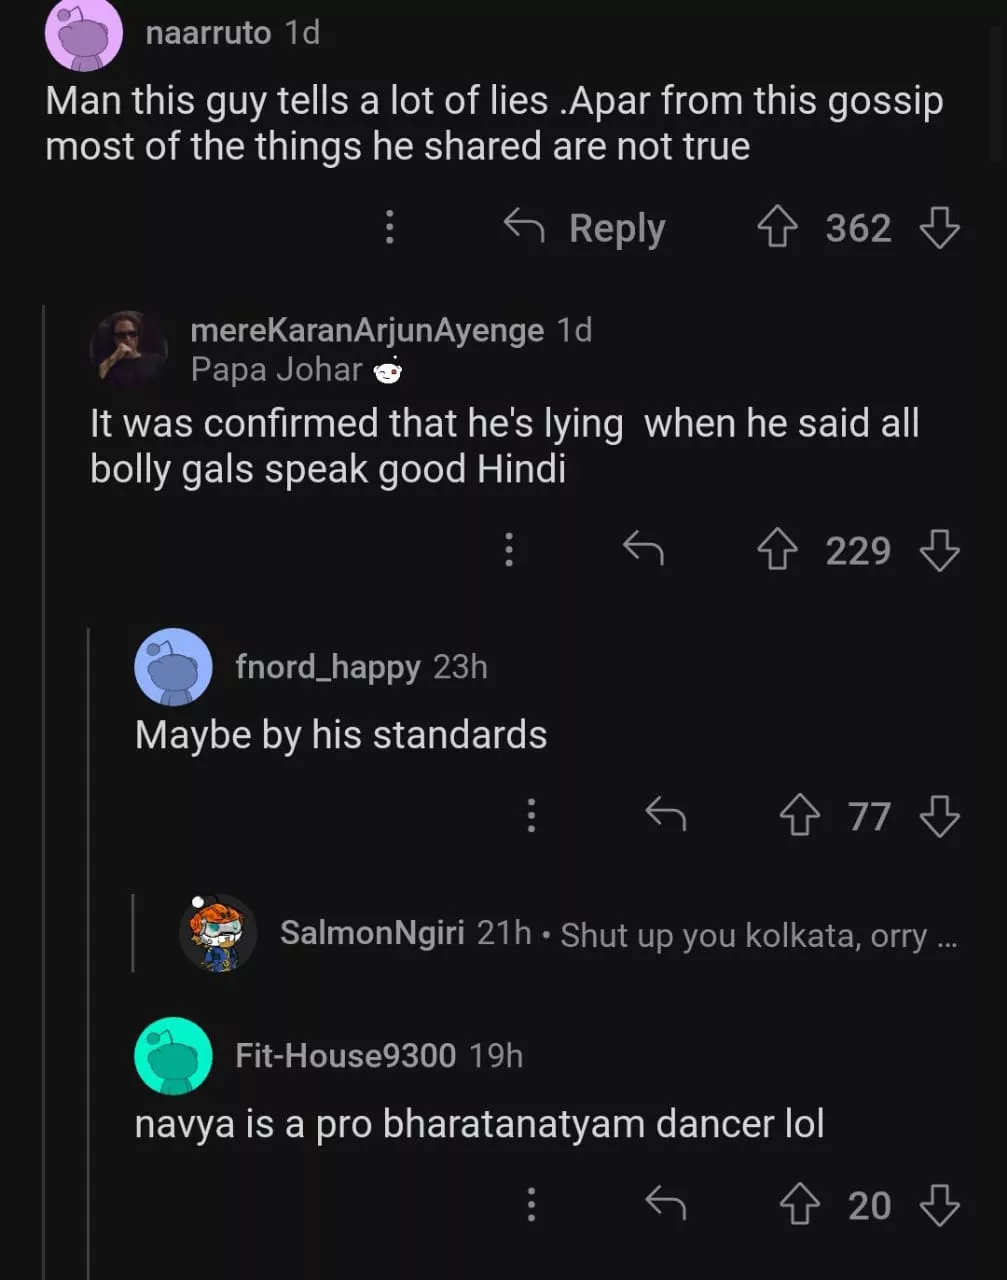Downvote the comment about bolly gals Hindi

939,550
